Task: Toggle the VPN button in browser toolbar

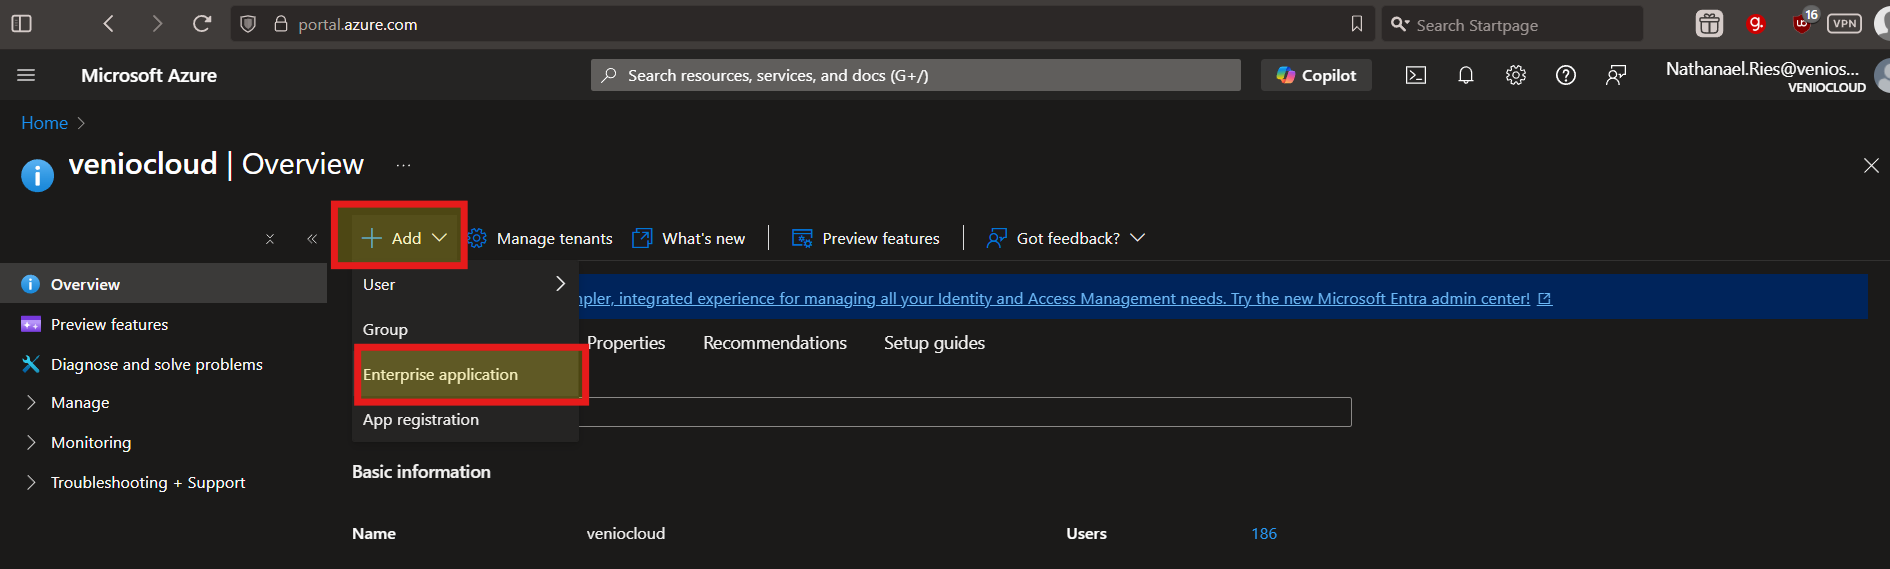Action: (1844, 23)
